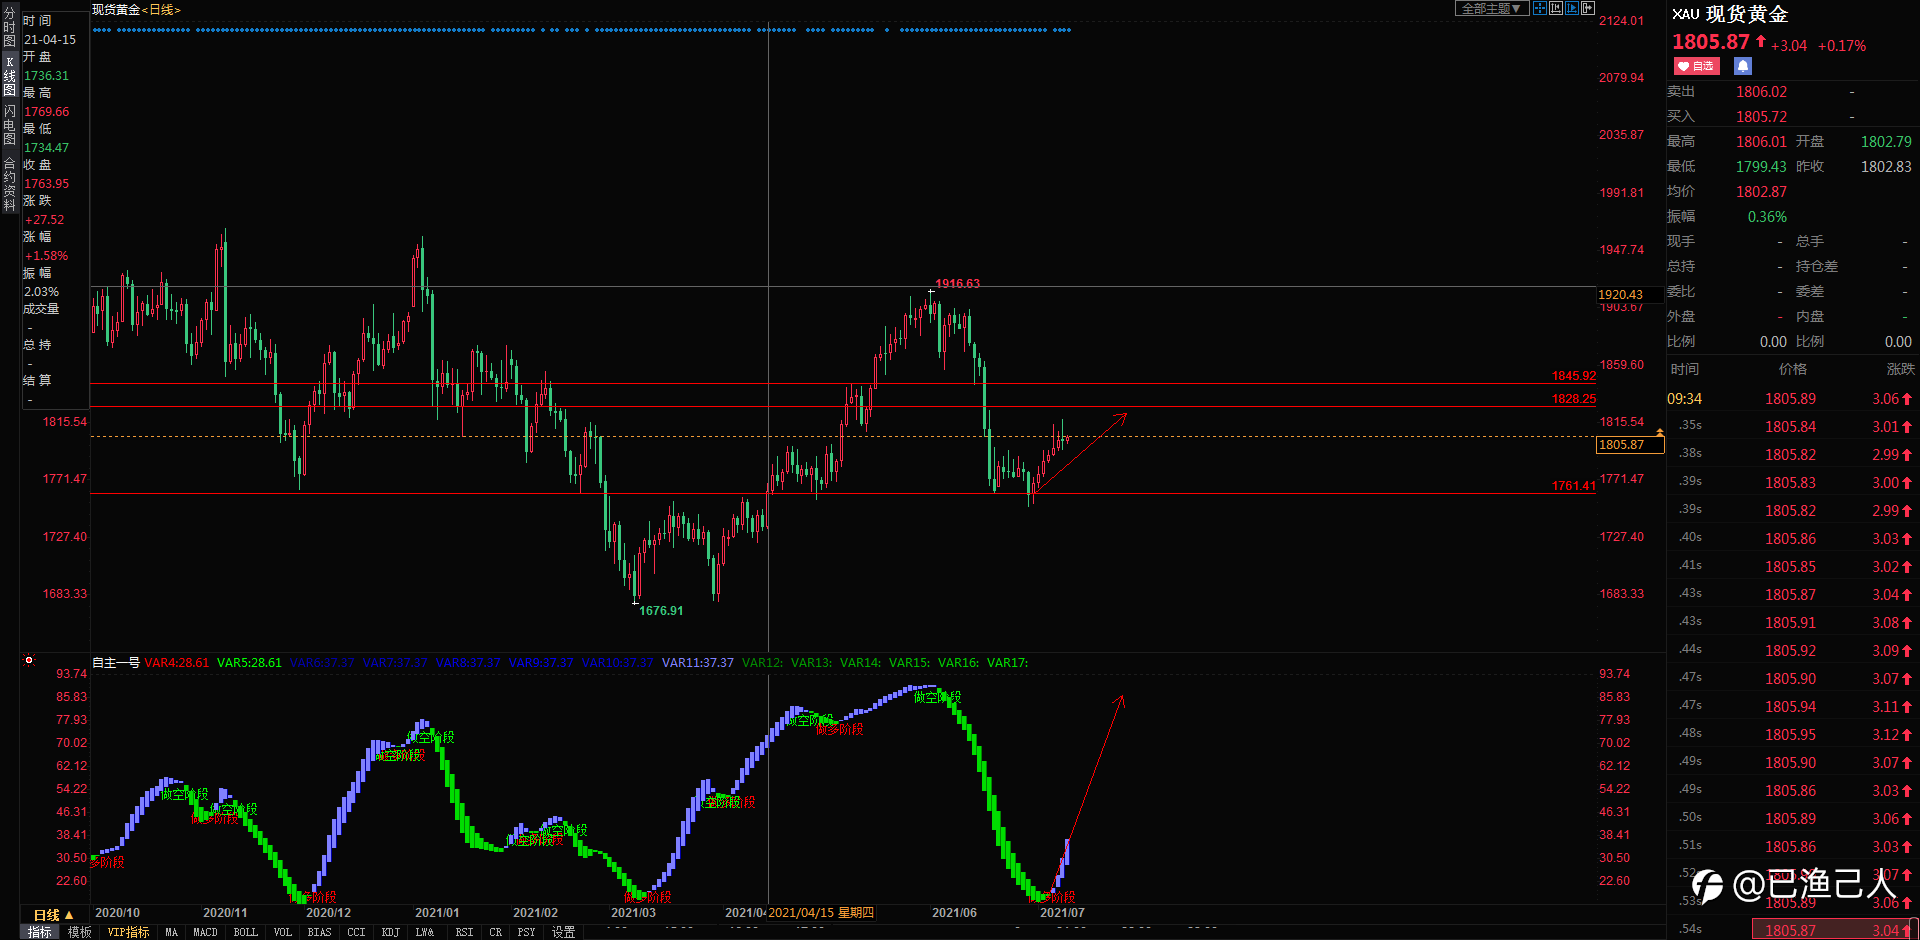Click the range measurement icon in chart toolbar
The image size is (1920, 940).
click(1556, 8)
